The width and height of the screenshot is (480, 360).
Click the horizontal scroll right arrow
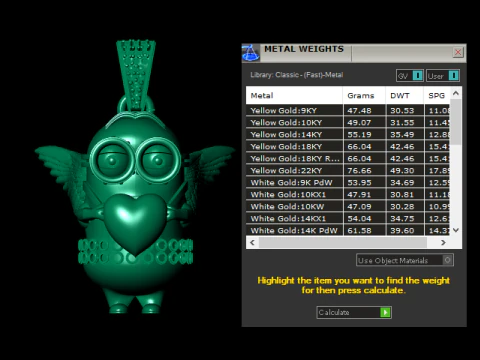point(443,242)
